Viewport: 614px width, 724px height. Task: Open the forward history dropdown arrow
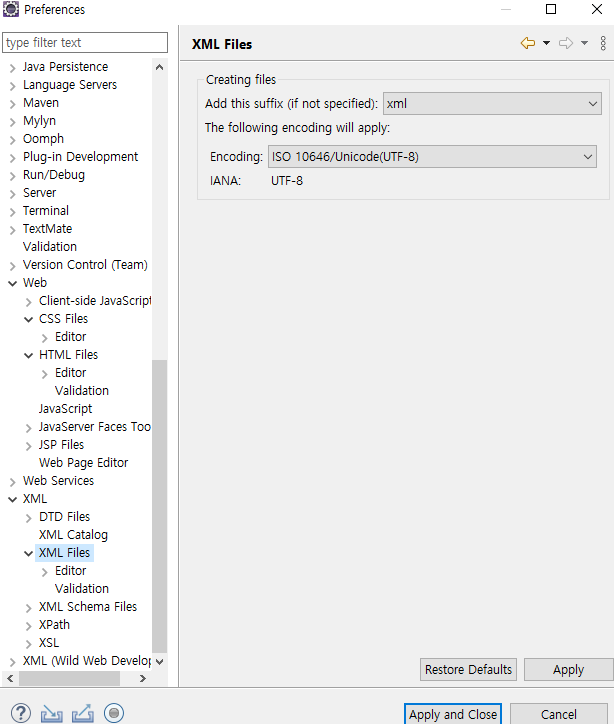pos(584,43)
